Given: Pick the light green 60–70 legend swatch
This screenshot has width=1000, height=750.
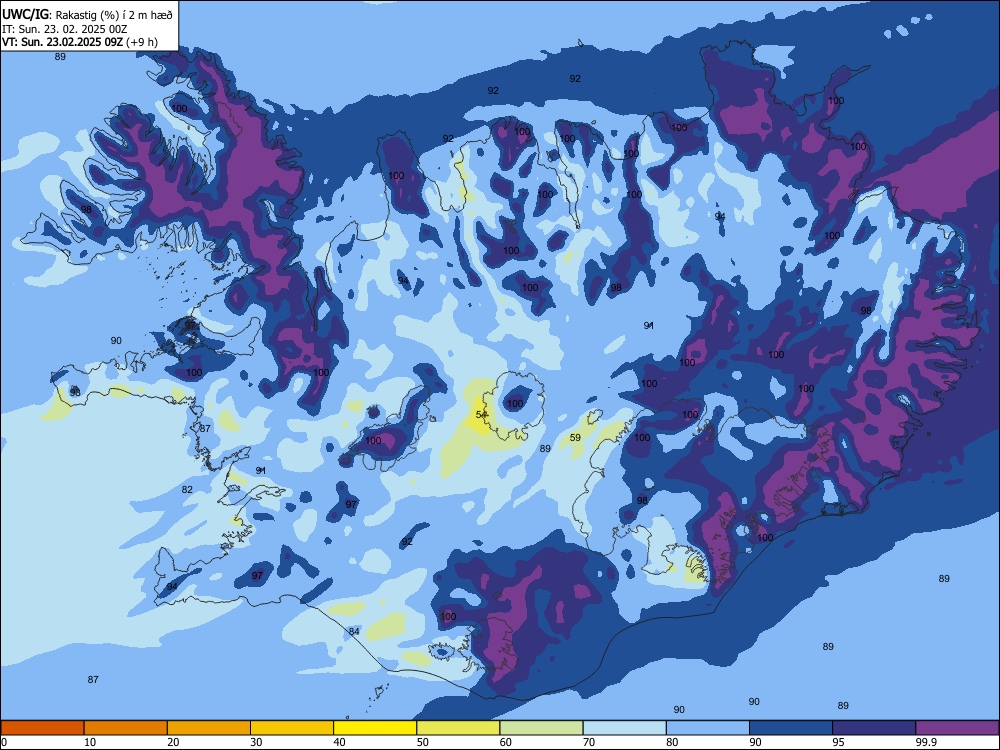Looking at the screenshot, I should 541,728.
